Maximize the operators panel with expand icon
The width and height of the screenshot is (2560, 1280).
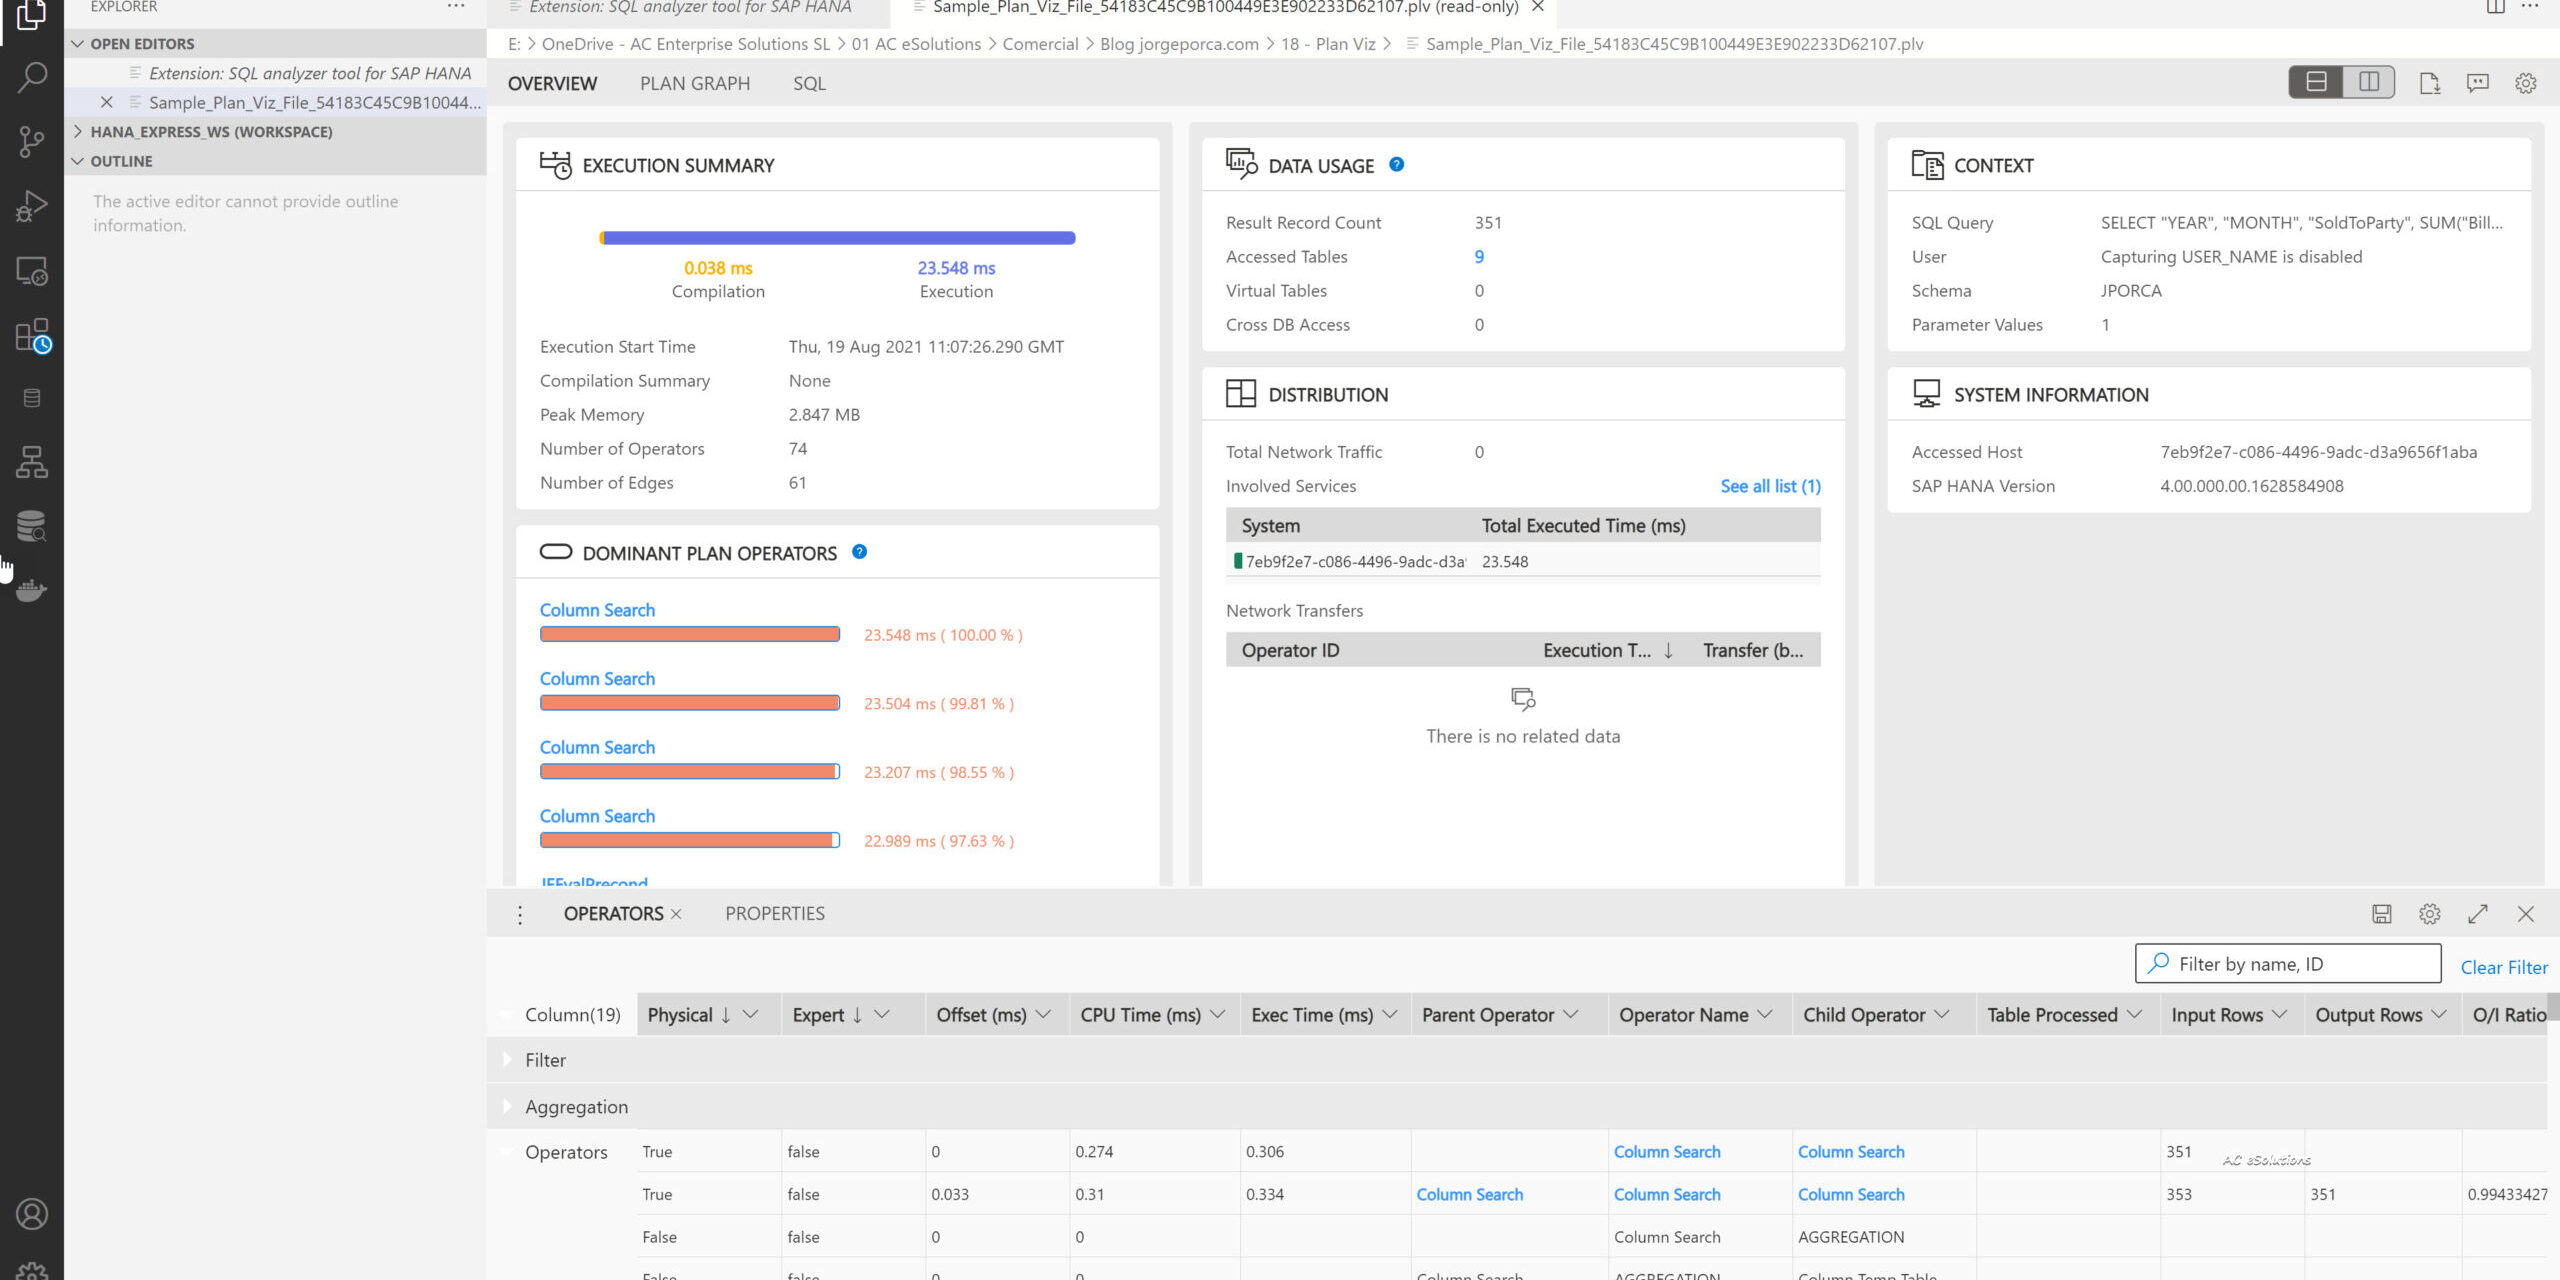point(2477,914)
